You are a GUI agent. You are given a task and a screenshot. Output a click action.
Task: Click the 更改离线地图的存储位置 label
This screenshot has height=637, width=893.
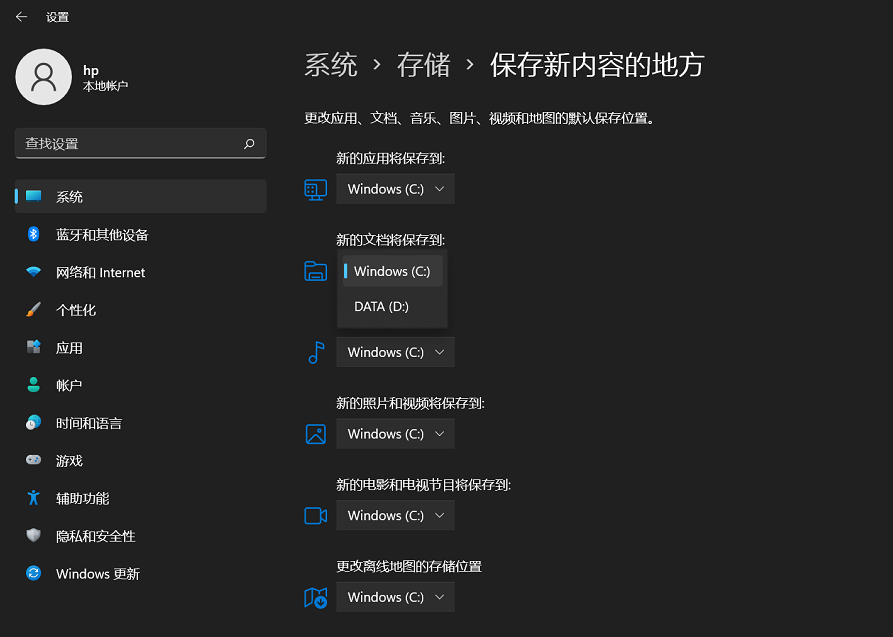point(409,566)
